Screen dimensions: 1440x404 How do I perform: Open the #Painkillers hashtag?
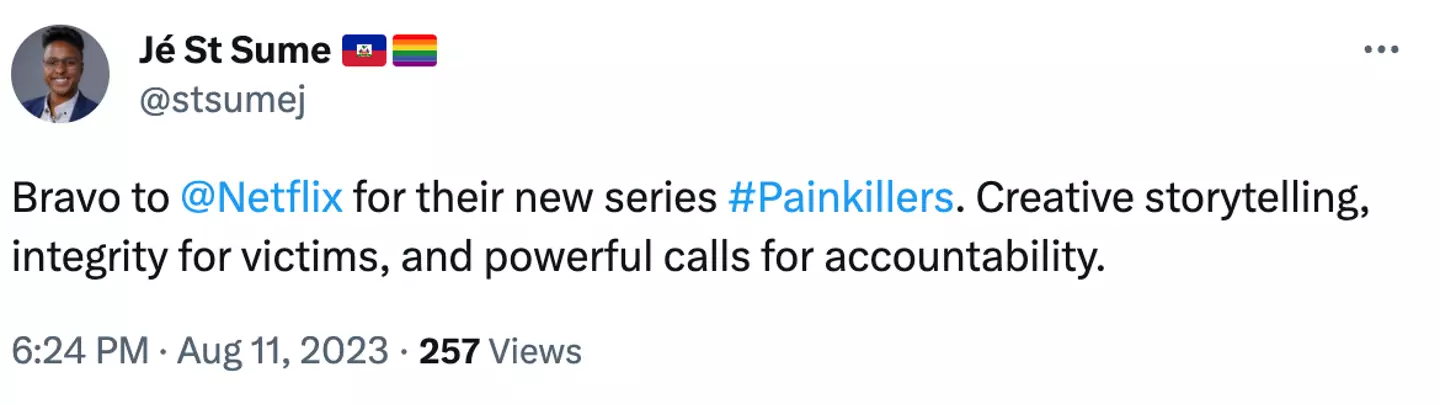[x=840, y=200]
